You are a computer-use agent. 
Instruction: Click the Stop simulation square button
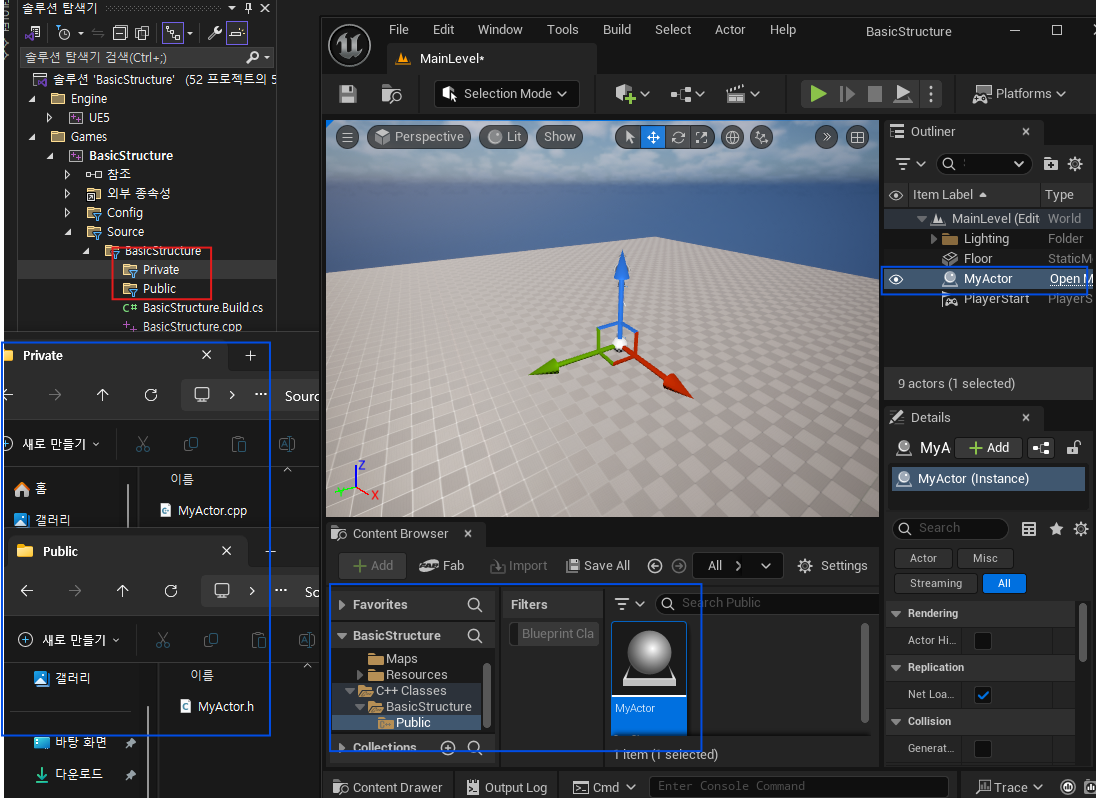pos(874,94)
